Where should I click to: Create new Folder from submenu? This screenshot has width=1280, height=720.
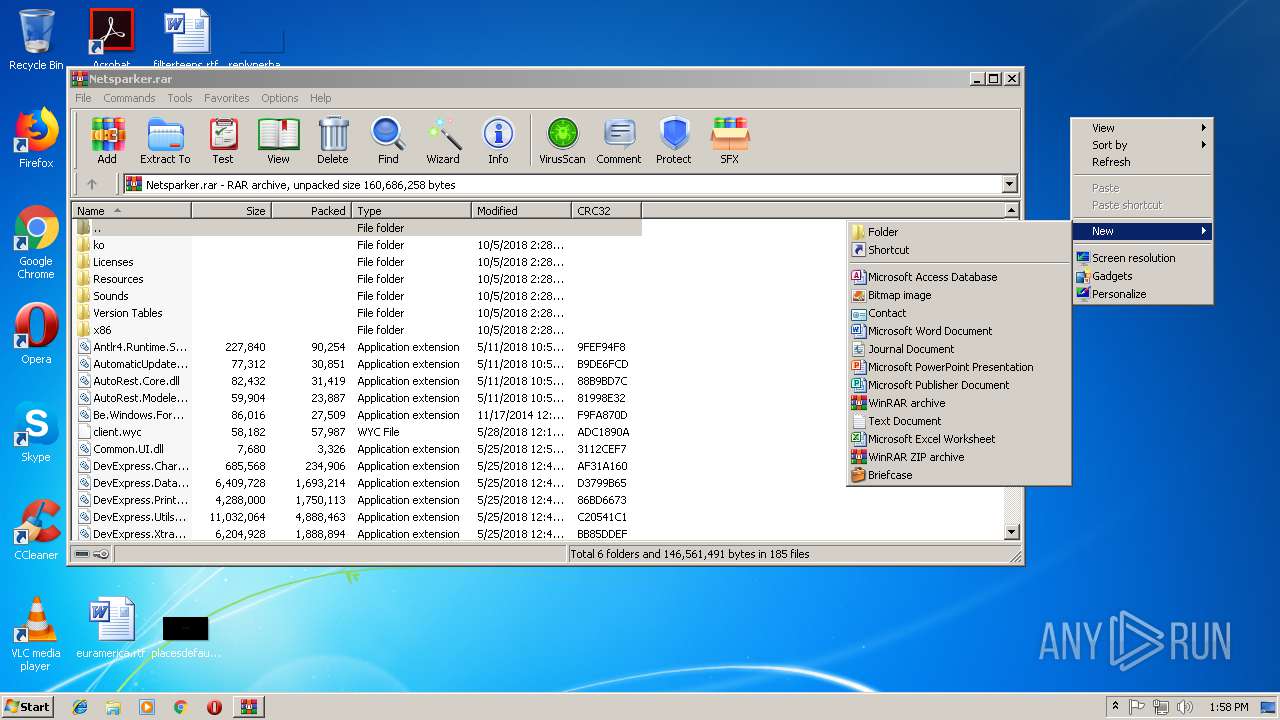pos(959,232)
